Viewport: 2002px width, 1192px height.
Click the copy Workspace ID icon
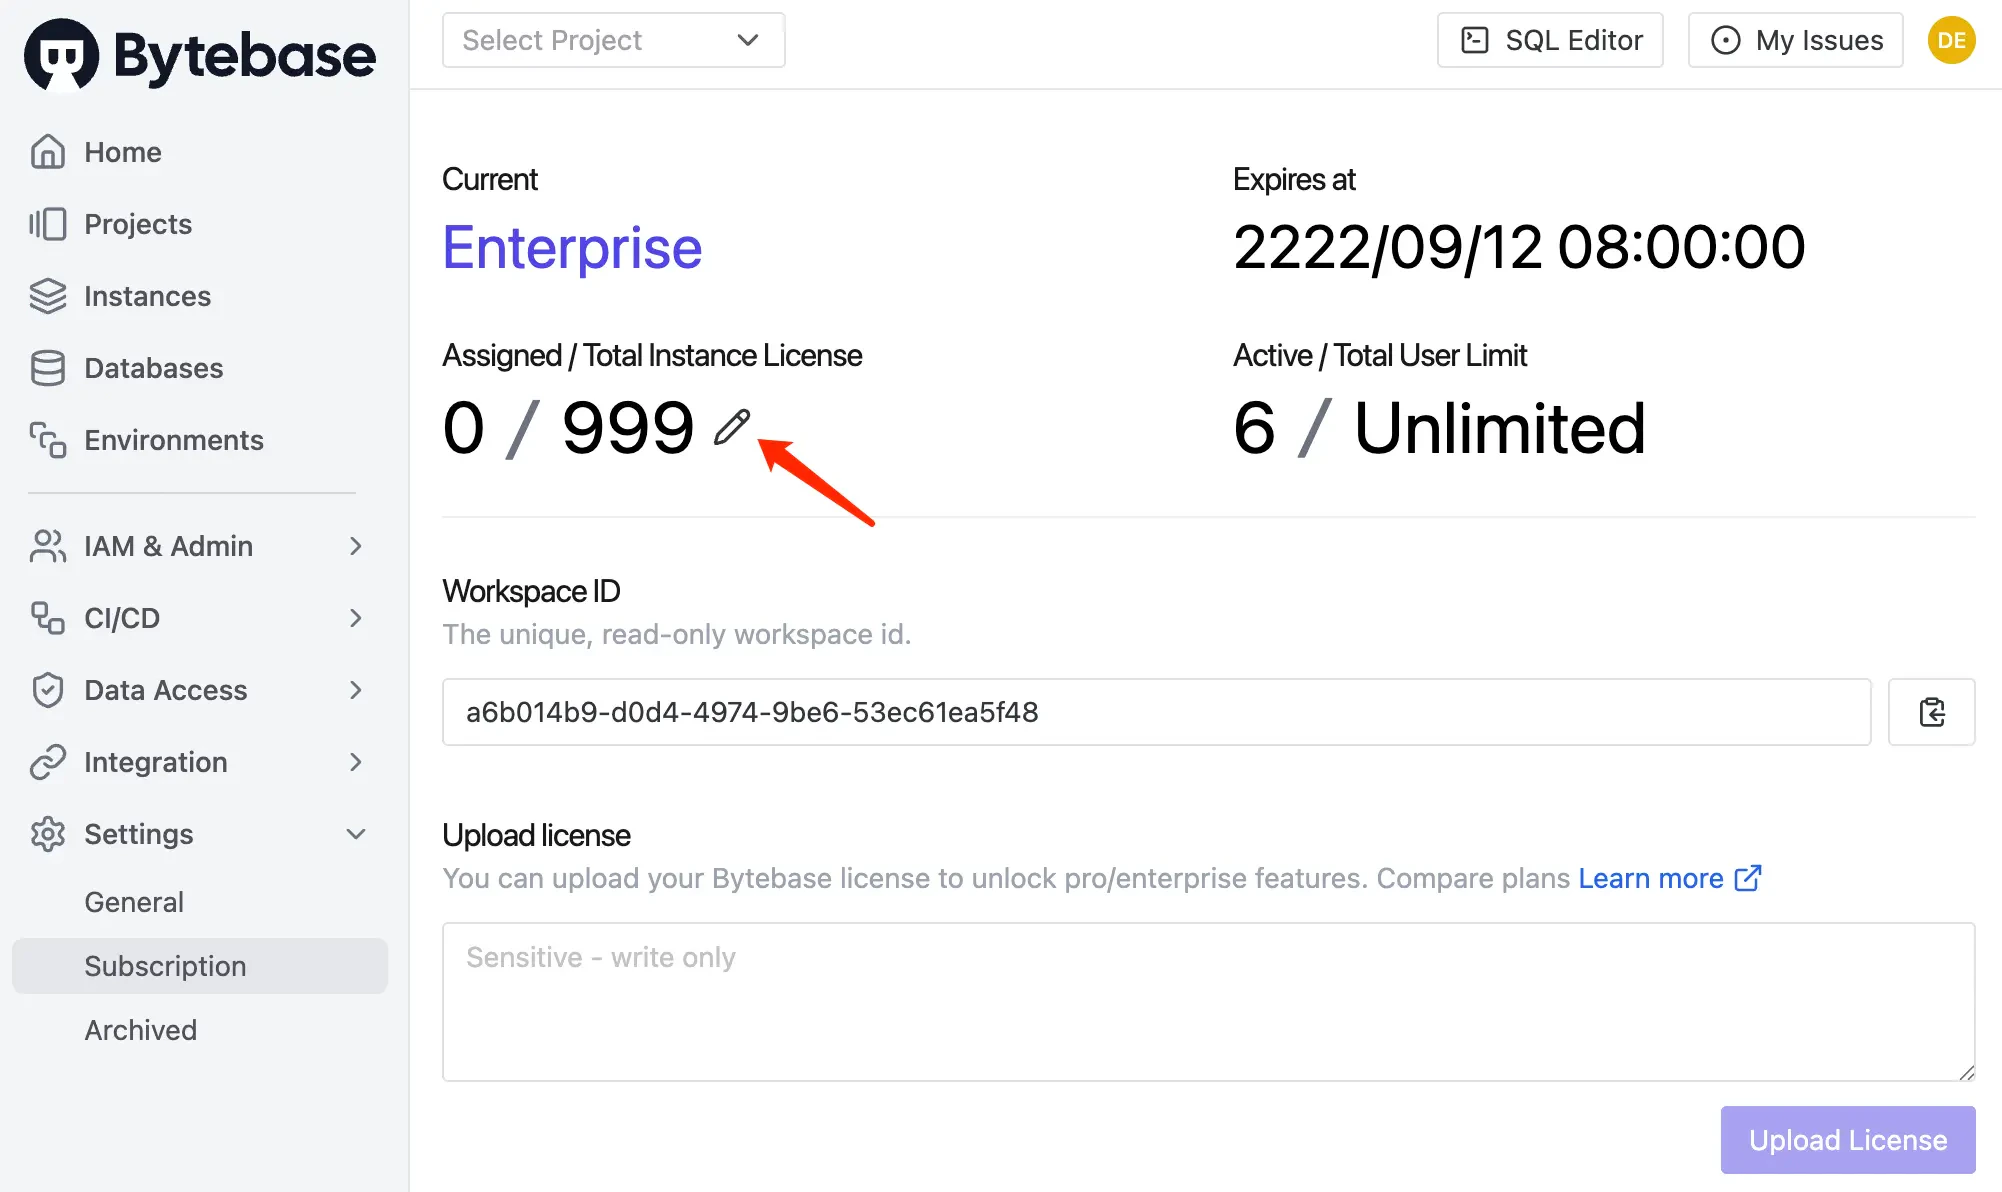[1931, 712]
